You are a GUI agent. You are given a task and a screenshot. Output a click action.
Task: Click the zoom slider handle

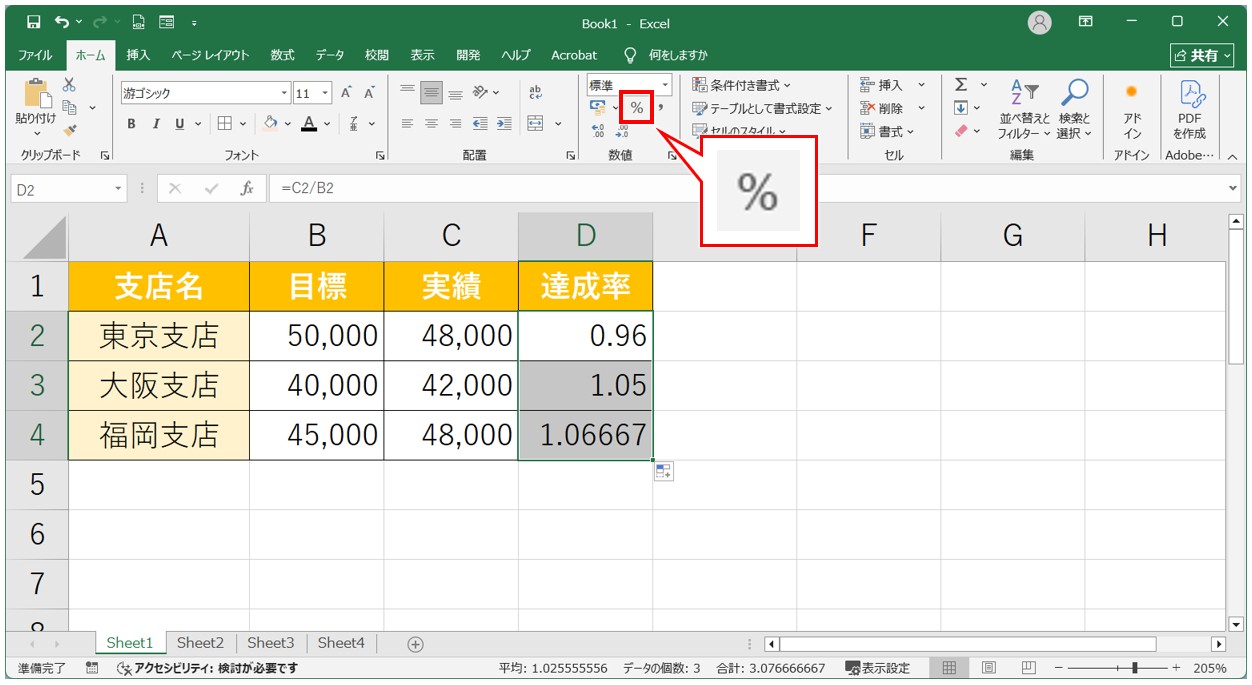point(1134,668)
